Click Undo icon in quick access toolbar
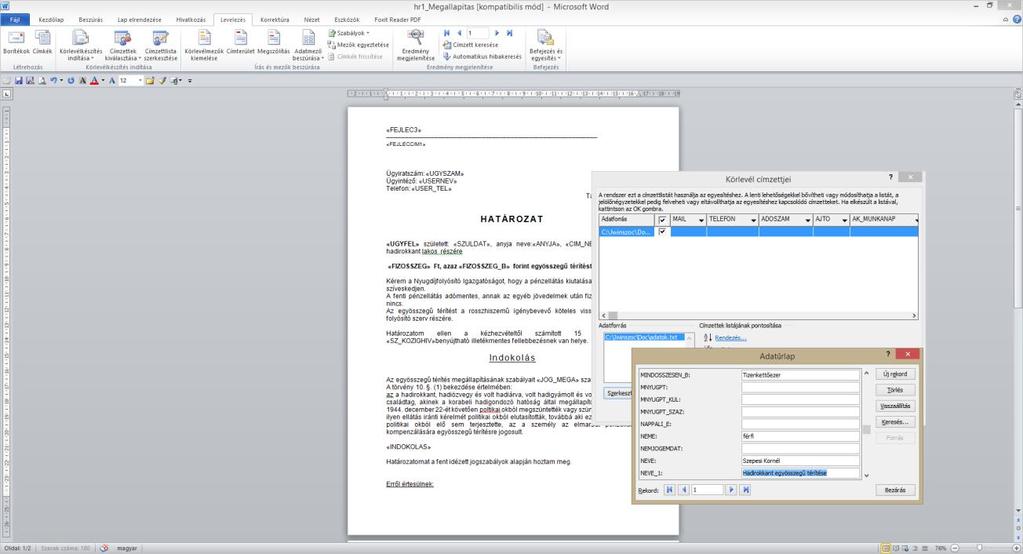The image size is (1023, 554). click(53, 81)
